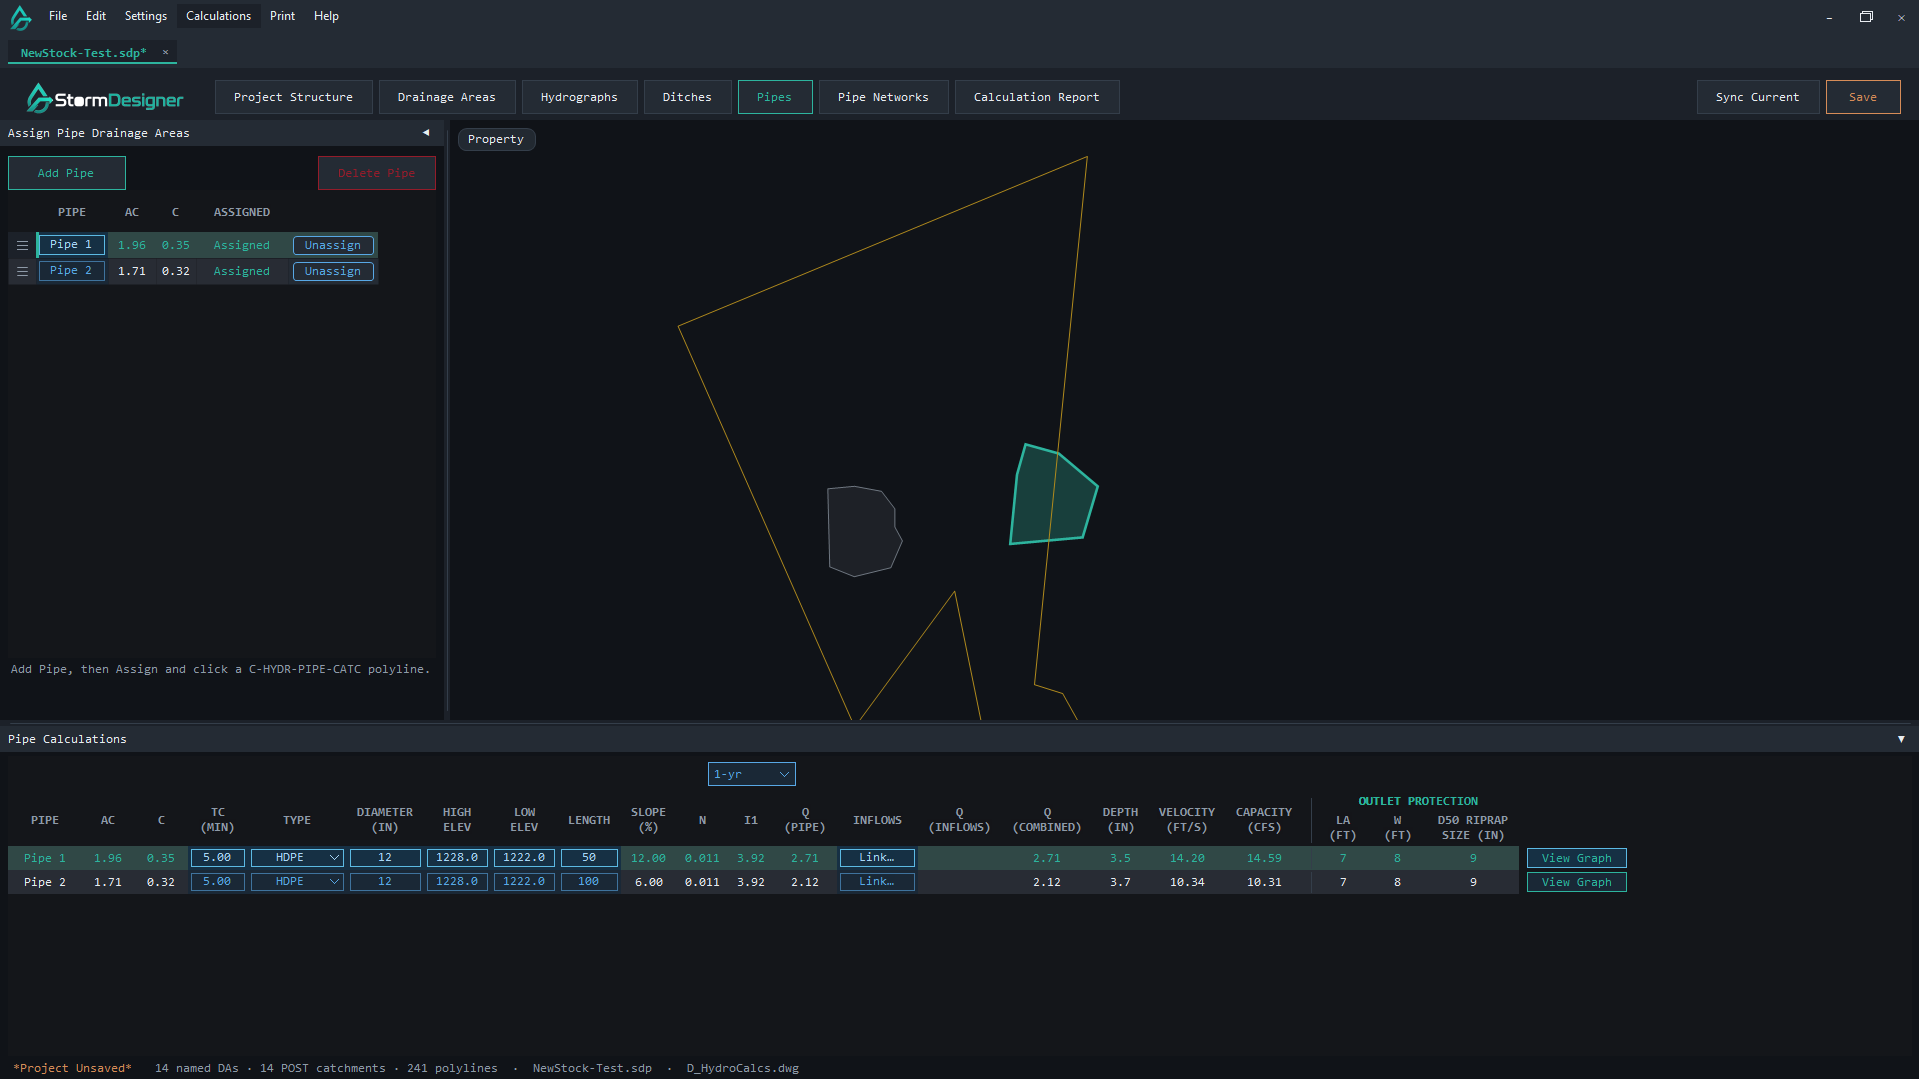1919x1079 pixels.
Task: Edit Pipe 2 length field 100
Action: (x=589, y=882)
